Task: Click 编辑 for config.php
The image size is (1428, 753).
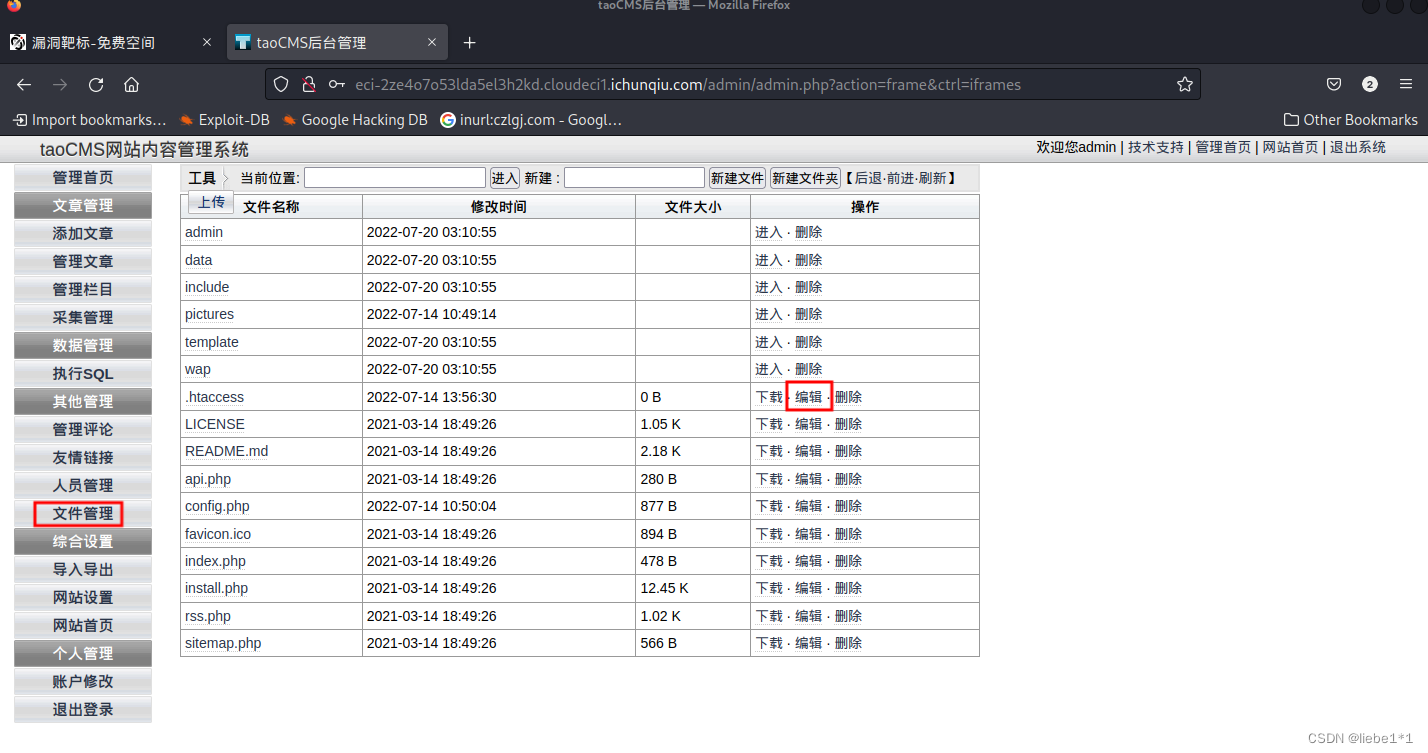Action: [x=808, y=506]
